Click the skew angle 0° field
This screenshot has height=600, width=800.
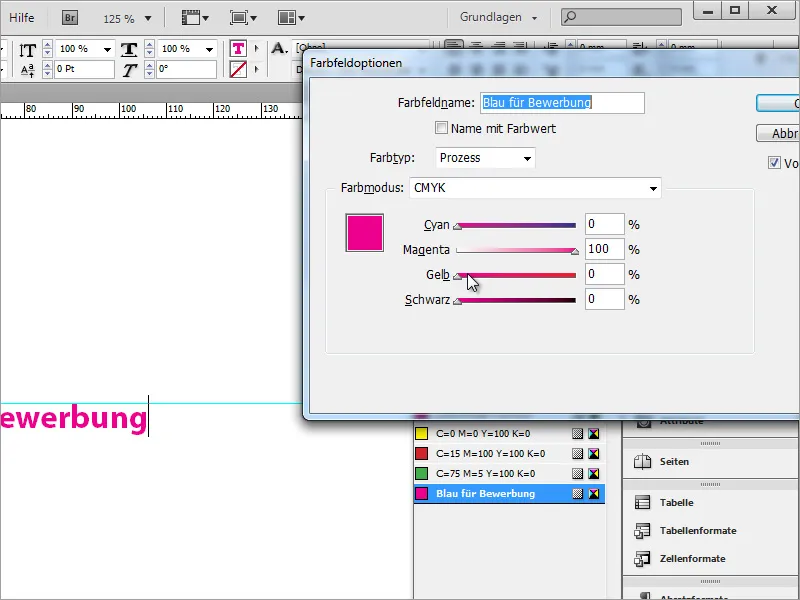click(186, 69)
